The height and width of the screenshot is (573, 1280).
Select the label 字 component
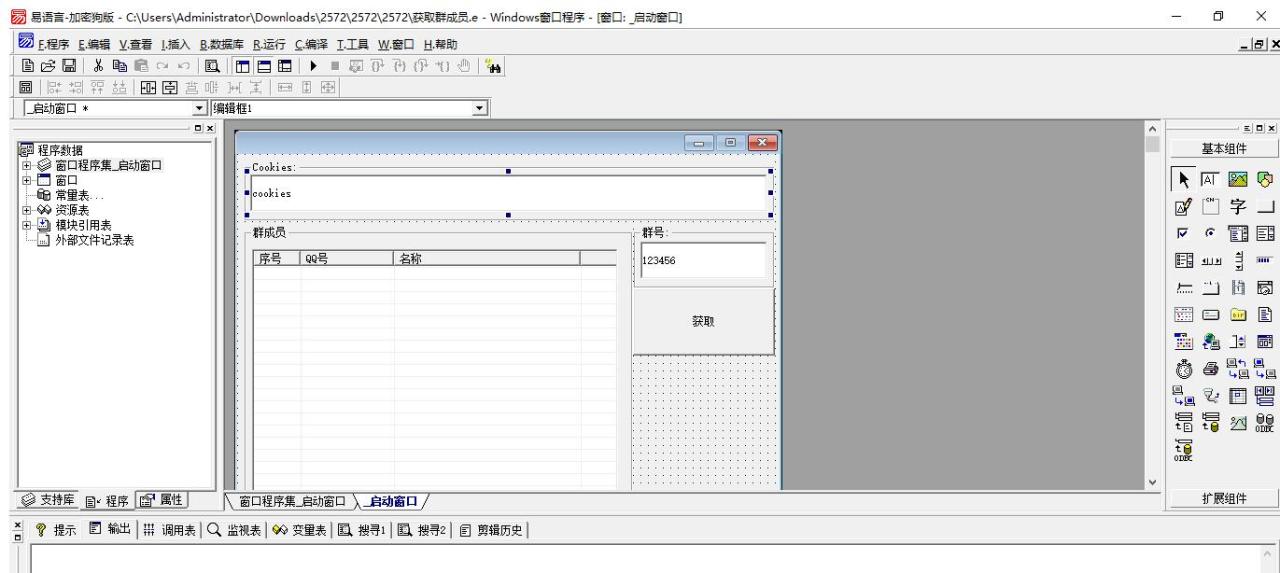(x=1238, y=207)
